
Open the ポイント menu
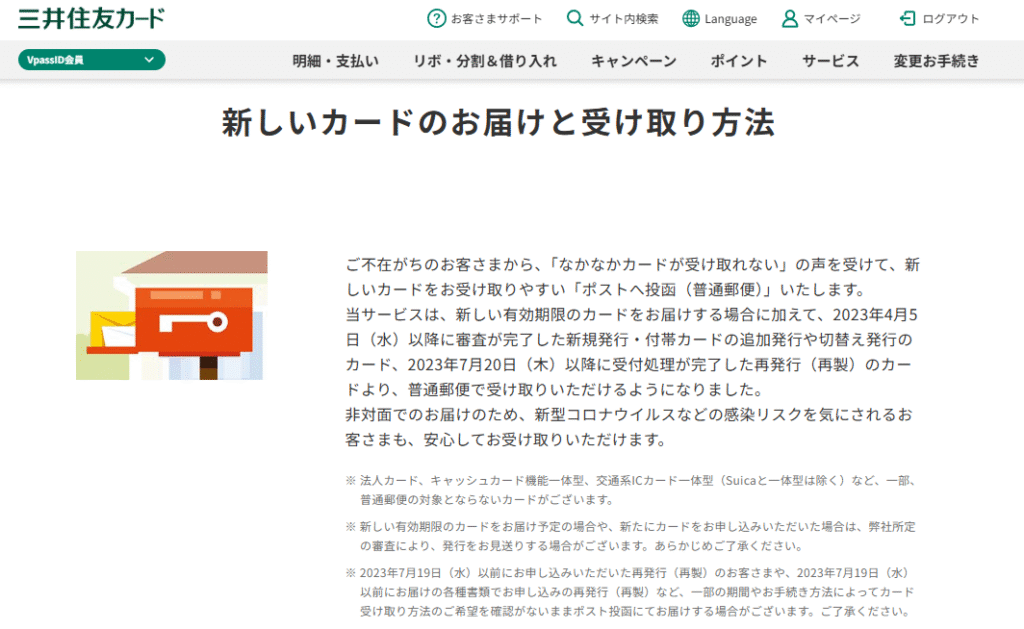739,61
